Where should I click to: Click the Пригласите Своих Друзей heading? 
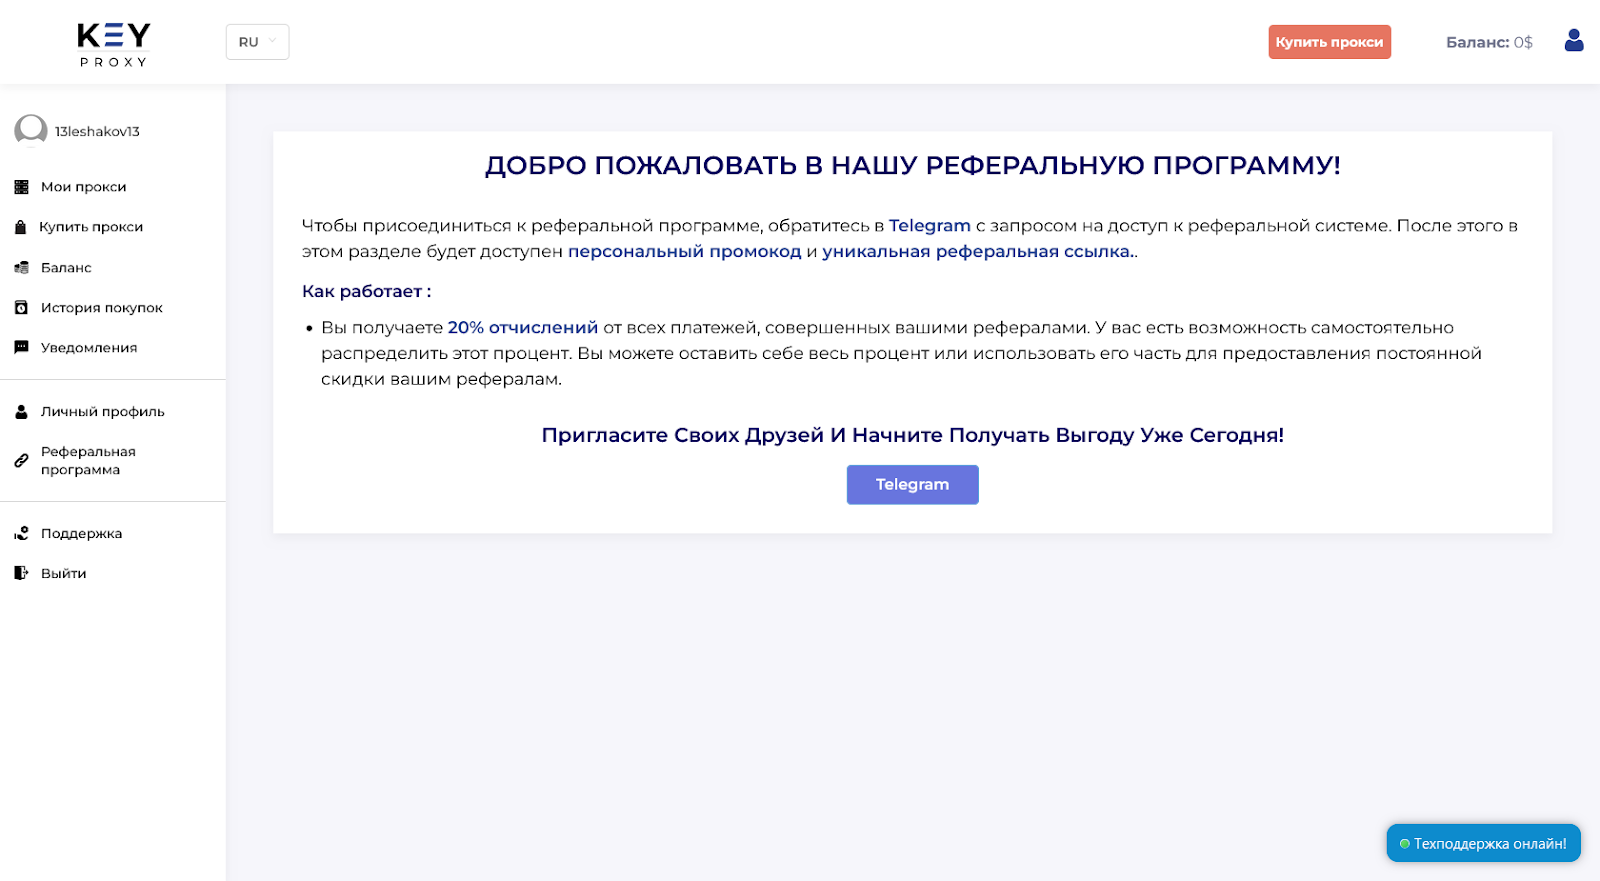tap(912, 435)
